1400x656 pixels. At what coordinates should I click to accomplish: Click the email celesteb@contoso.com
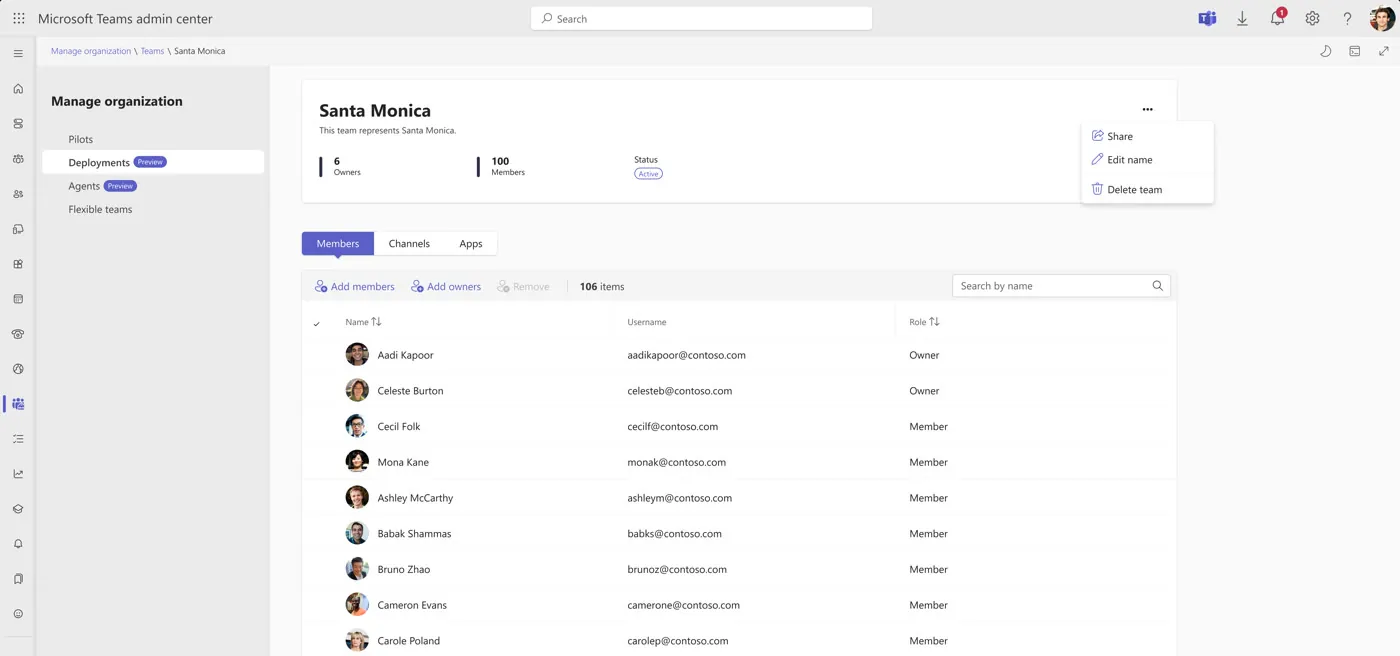(680, 391)
